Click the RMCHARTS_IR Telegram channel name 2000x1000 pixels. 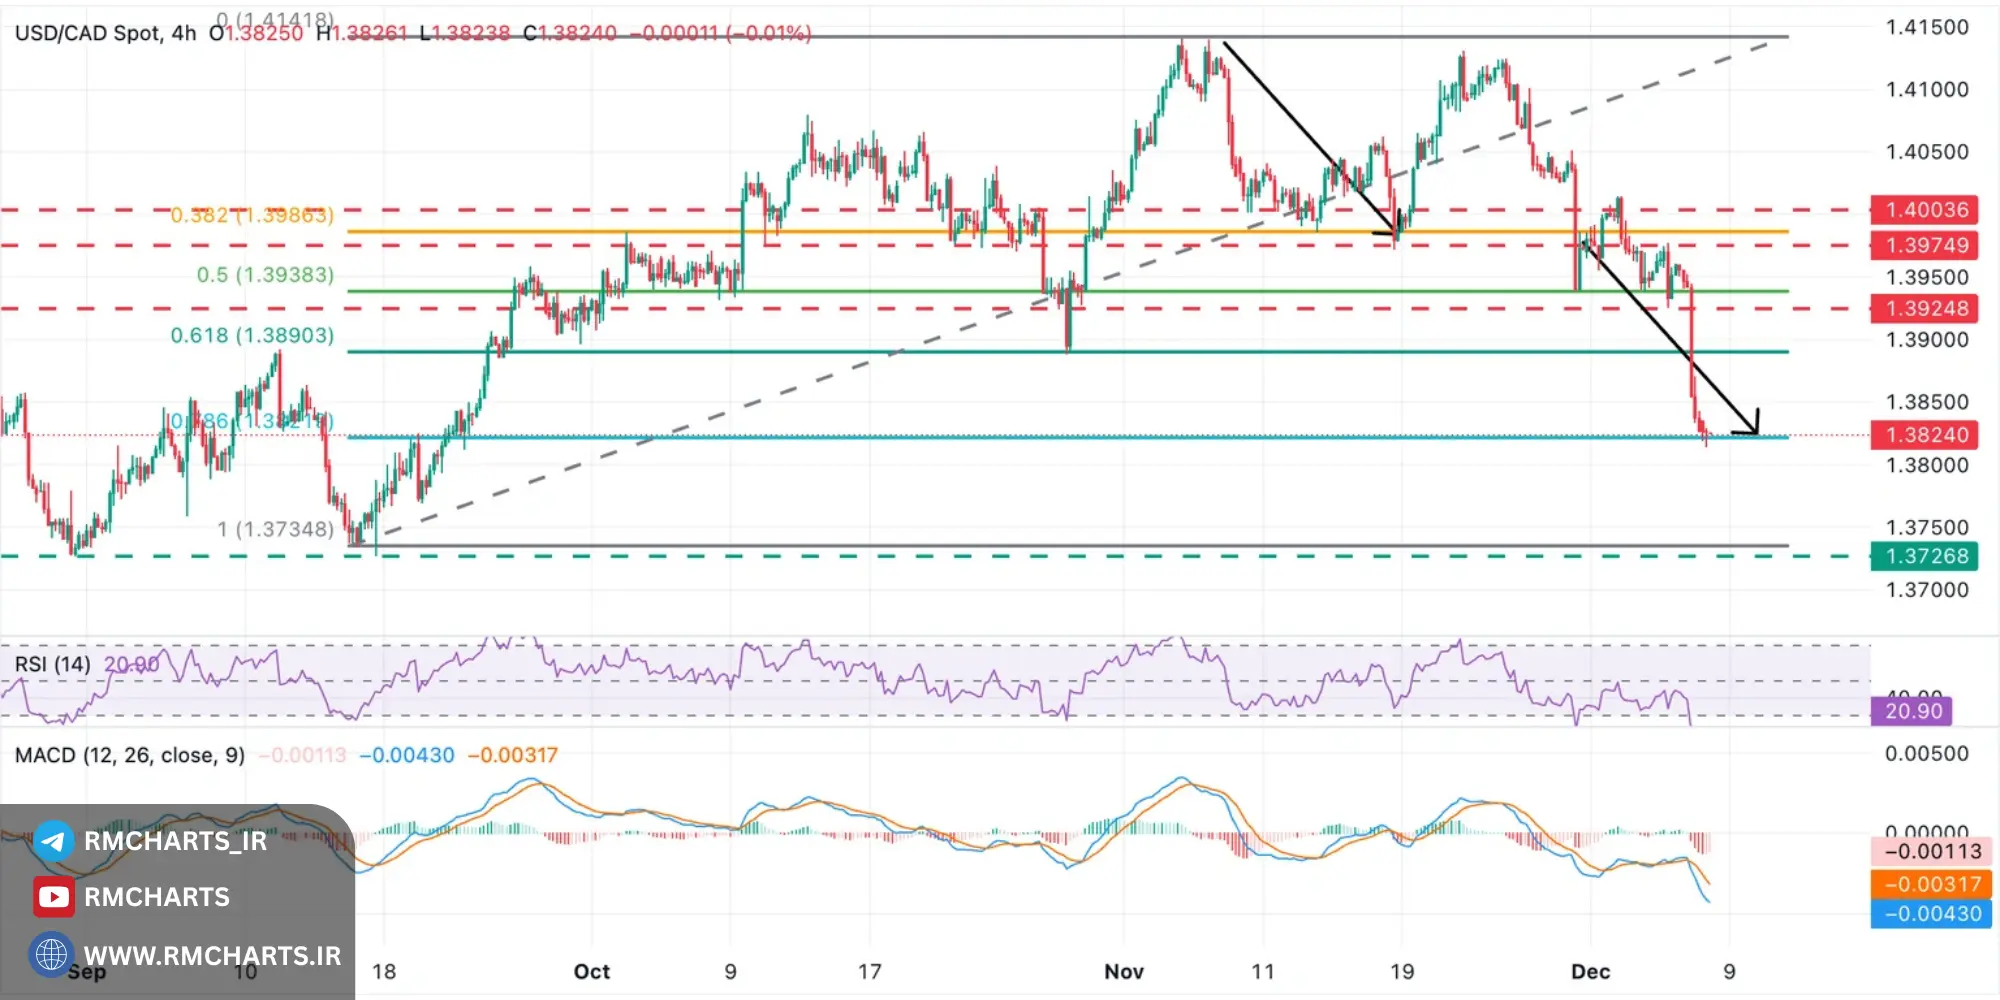click(175, 841)
